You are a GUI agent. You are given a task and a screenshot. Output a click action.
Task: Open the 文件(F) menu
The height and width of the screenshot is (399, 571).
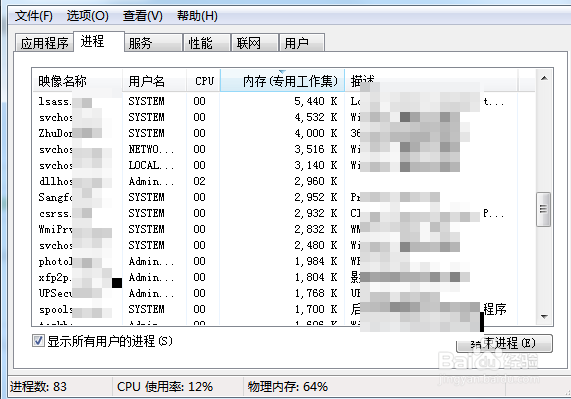pos(34,16)
